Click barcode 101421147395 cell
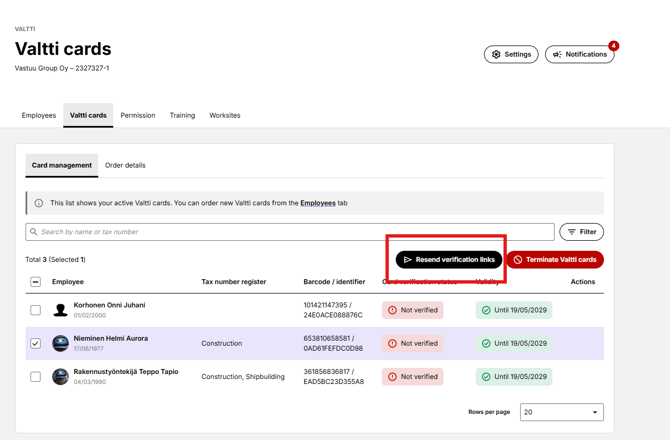670x440 pixels. 333,310
